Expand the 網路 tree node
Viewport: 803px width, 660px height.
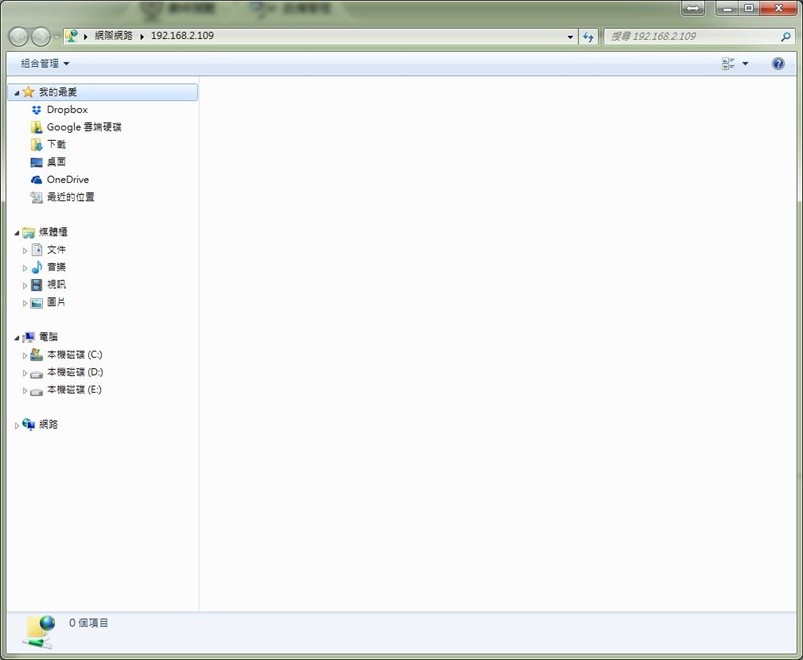pyautogui.click(x=16, y=425)
